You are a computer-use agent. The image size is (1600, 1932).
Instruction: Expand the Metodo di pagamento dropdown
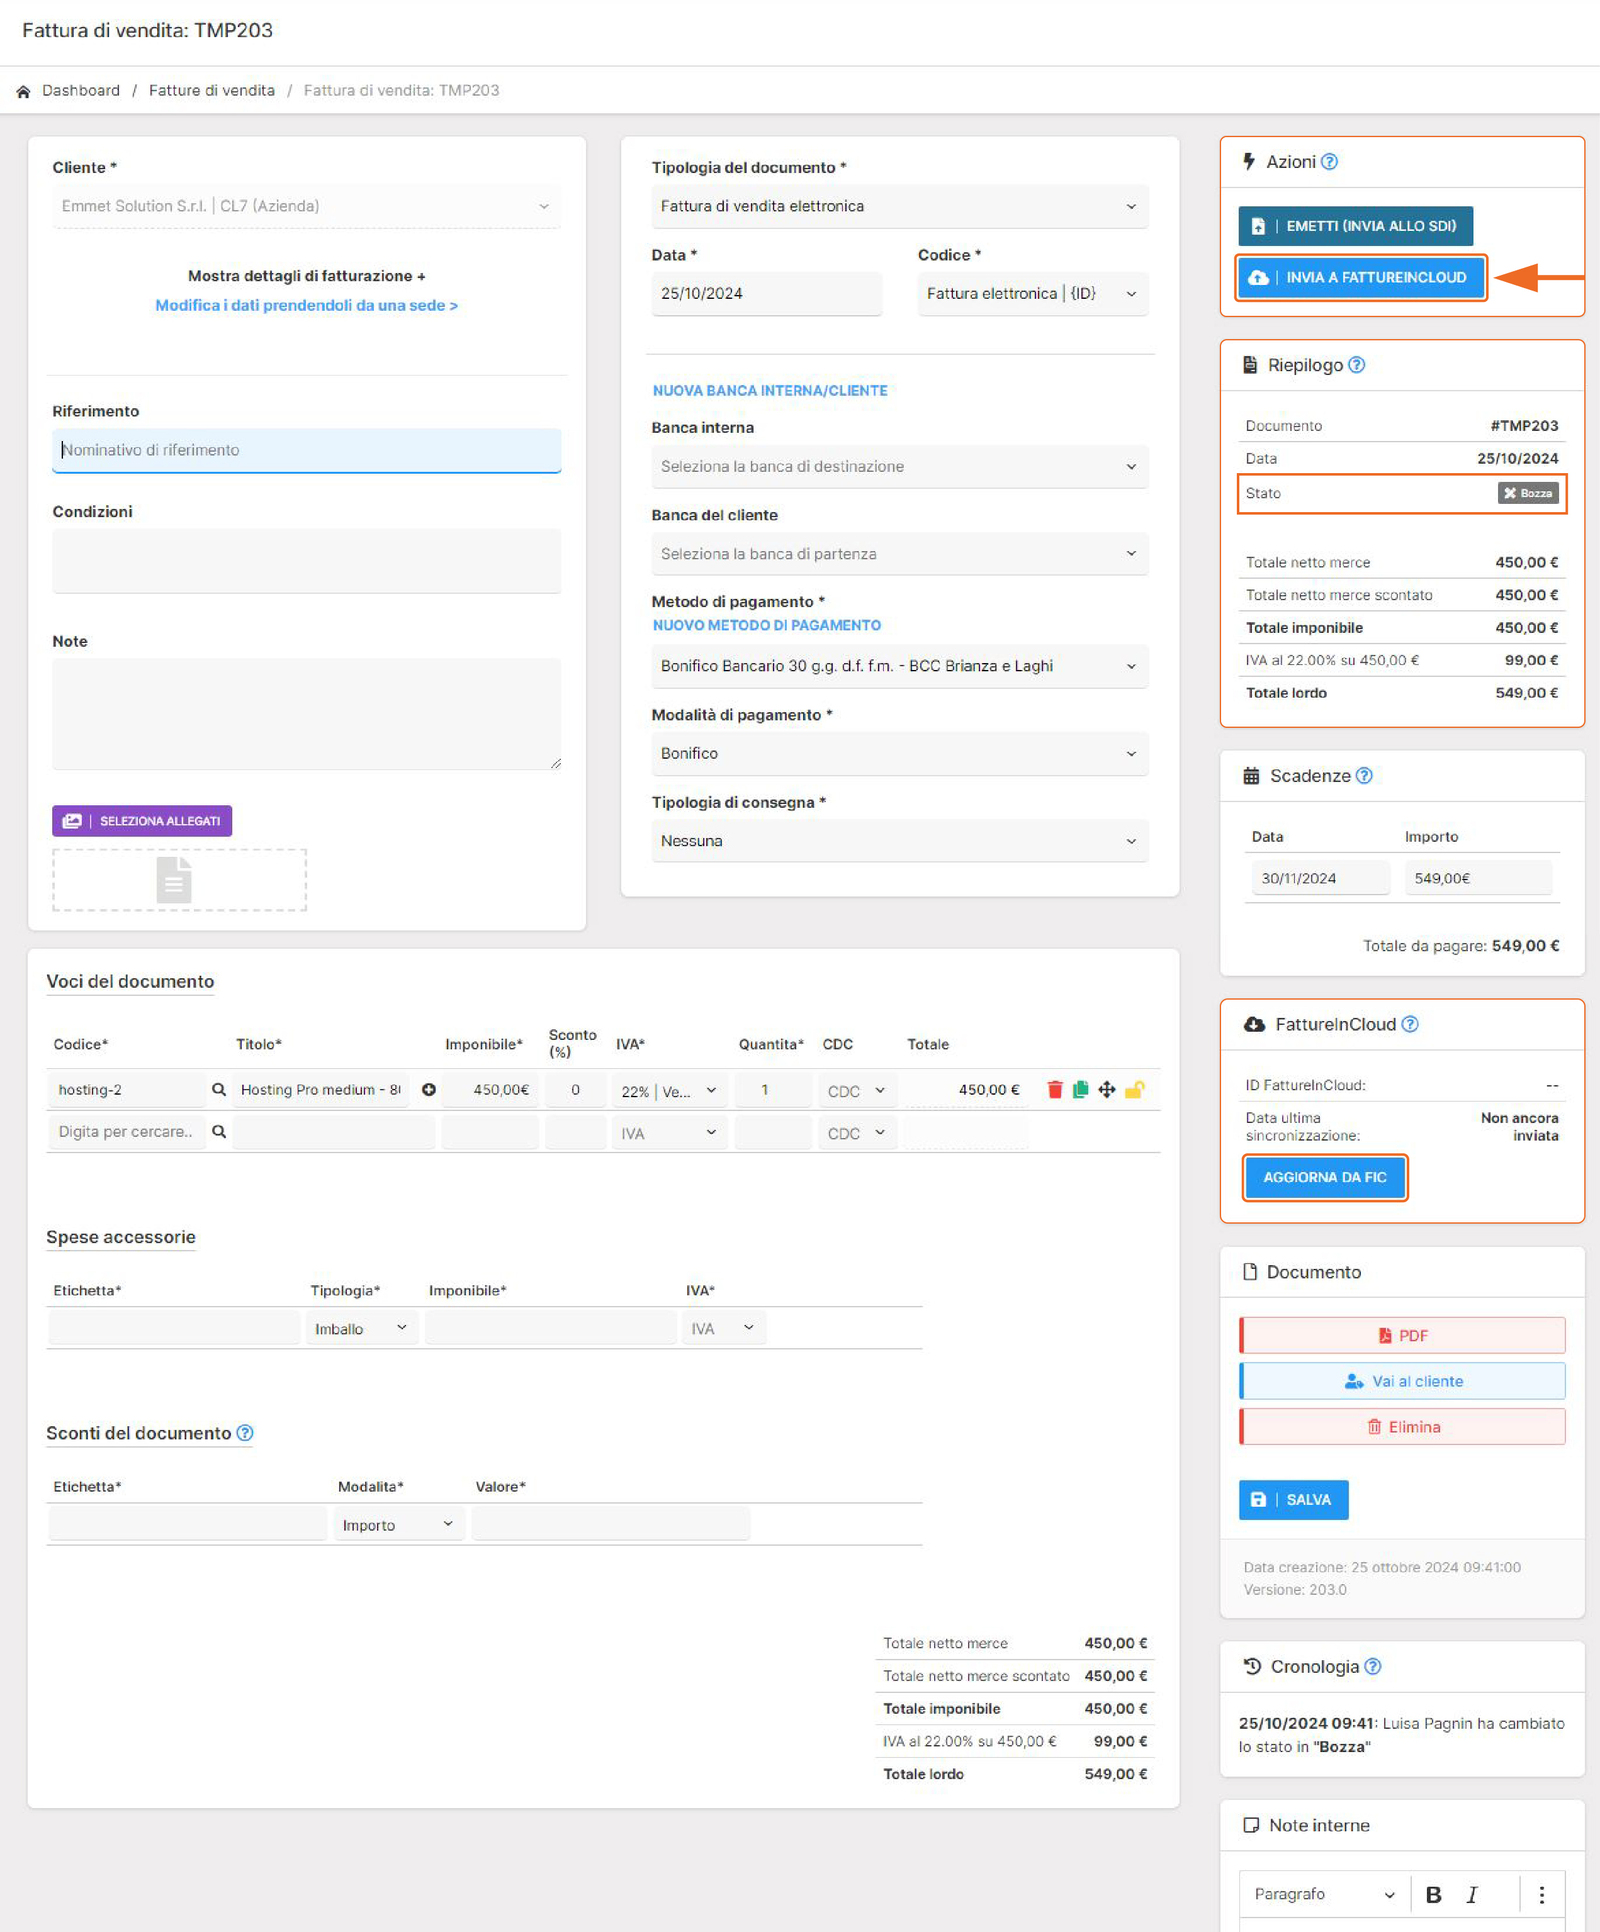click(898, 666)
